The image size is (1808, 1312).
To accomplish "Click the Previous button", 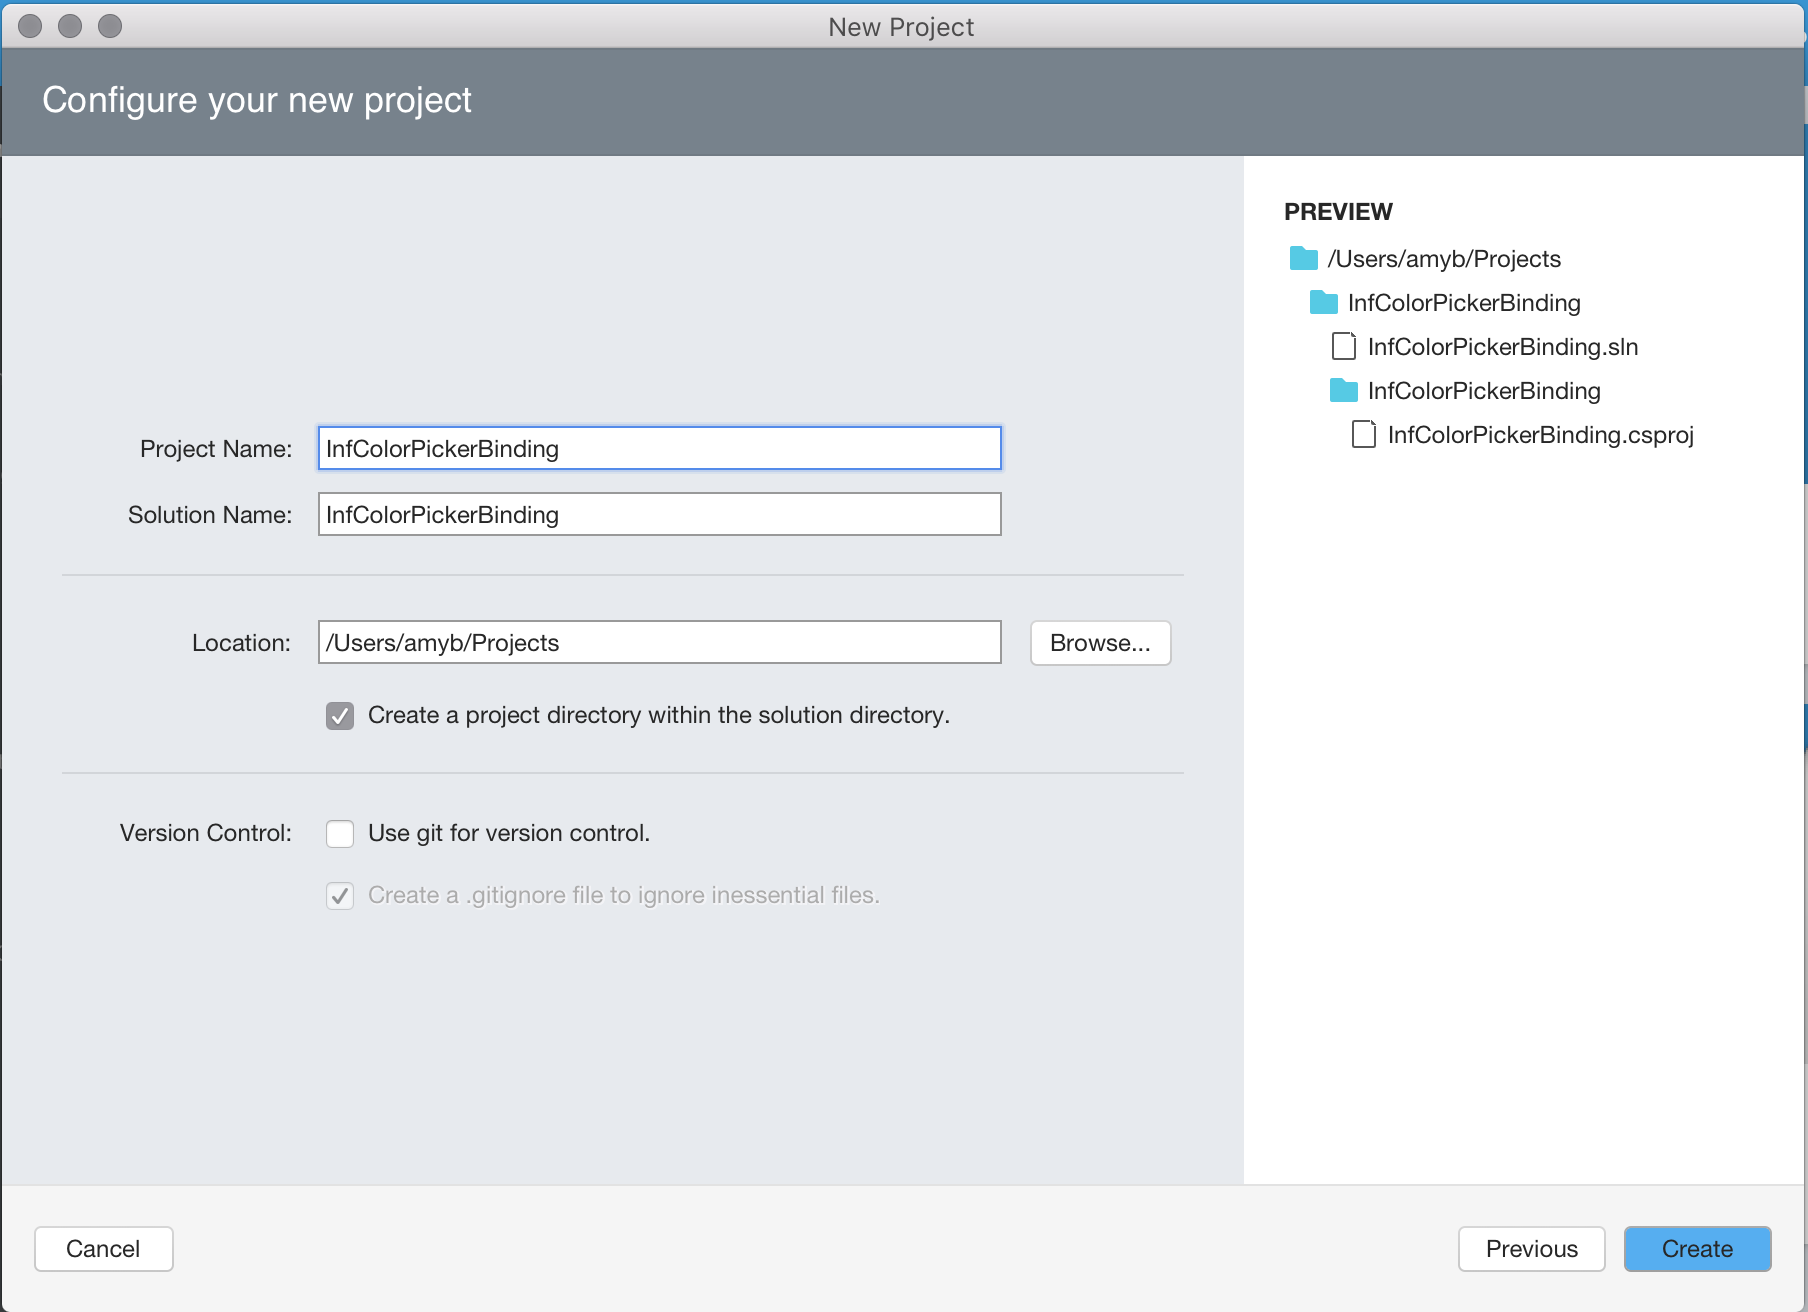I will pos(1531,1248).
